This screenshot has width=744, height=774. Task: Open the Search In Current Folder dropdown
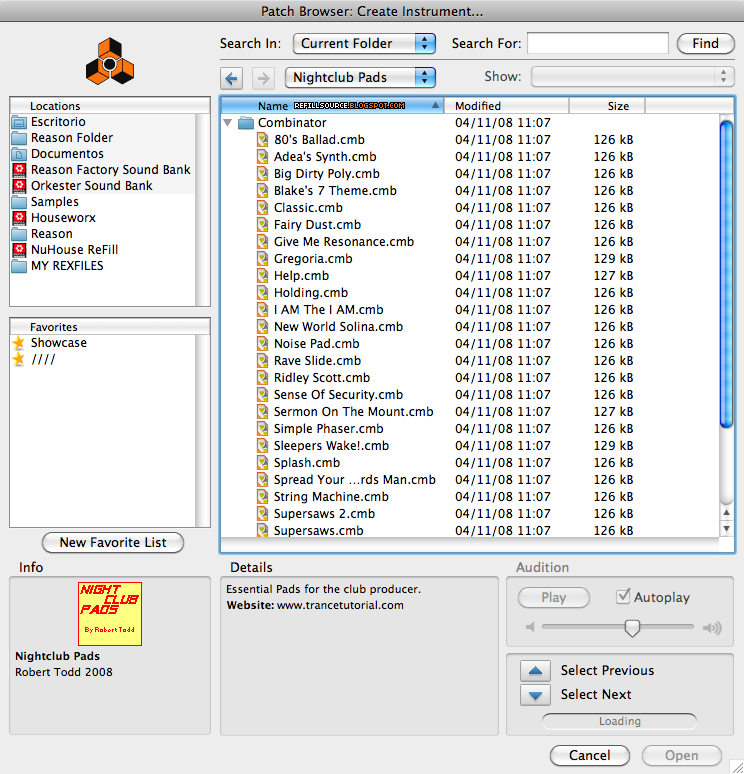point(364,43)
